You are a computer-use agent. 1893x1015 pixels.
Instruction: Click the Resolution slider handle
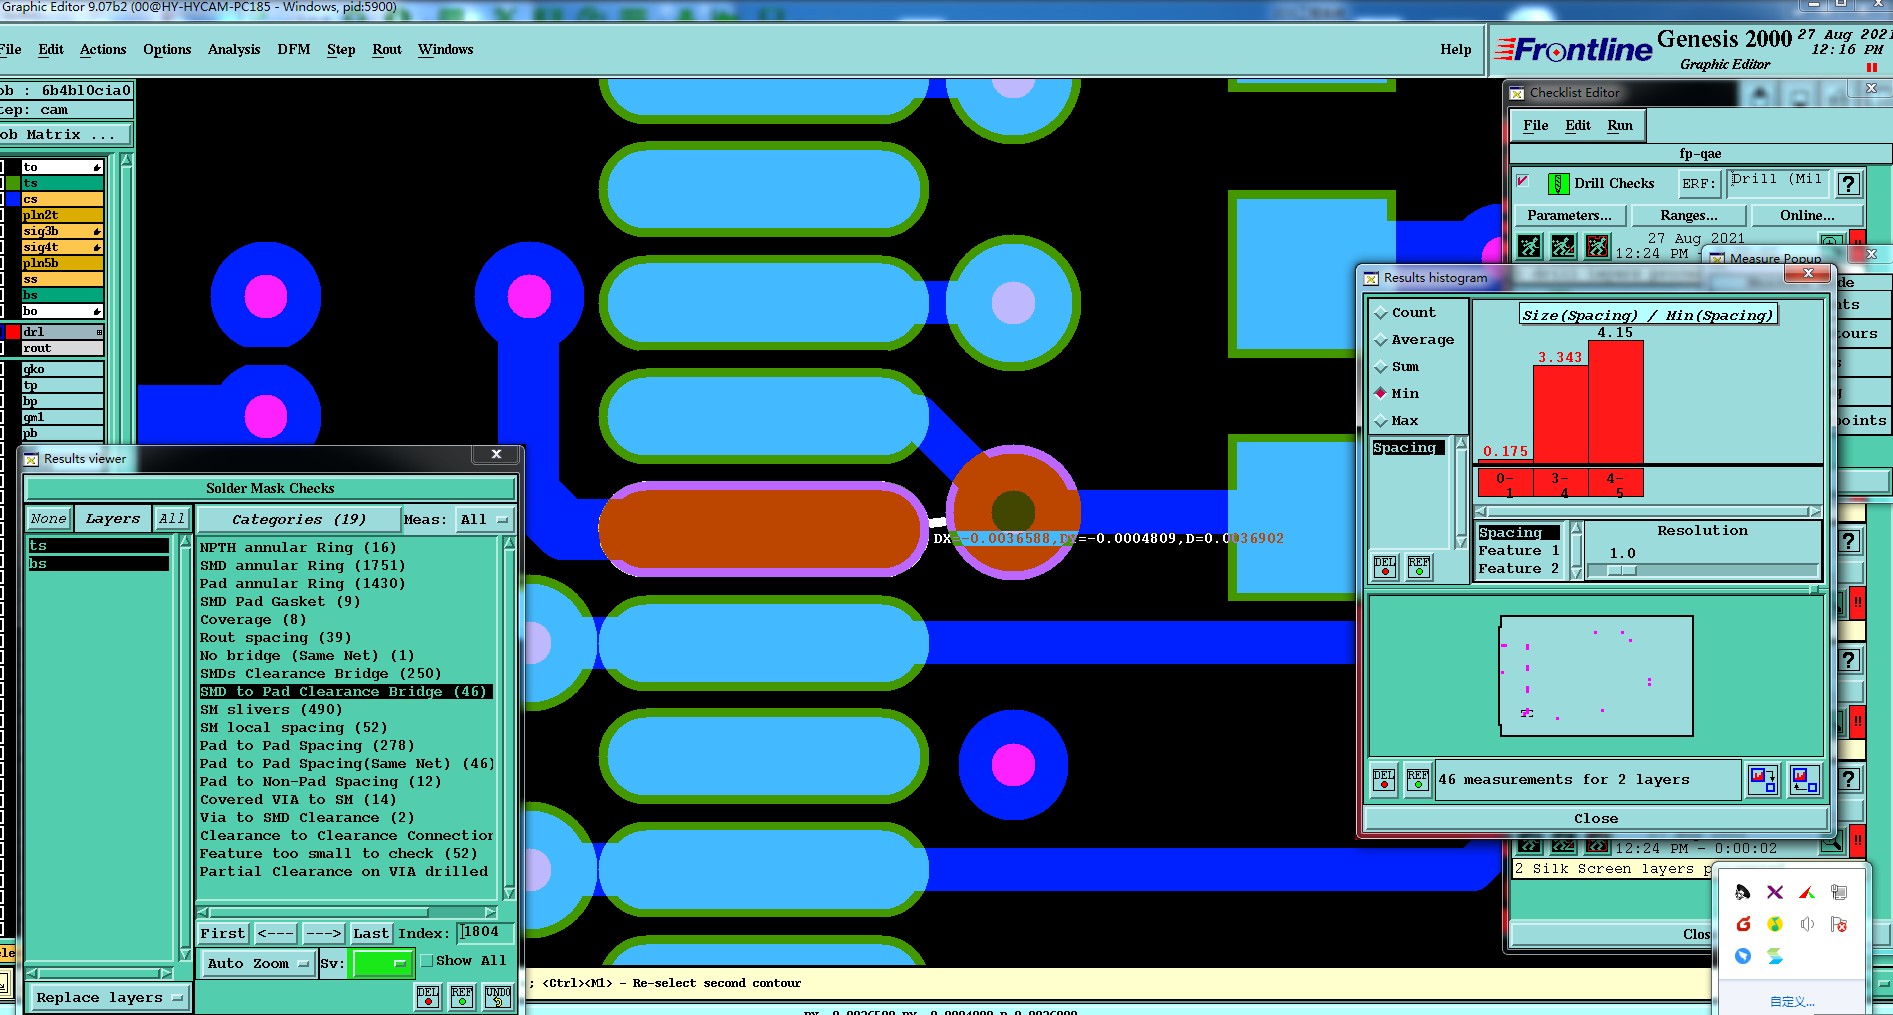click(1621, 571)
